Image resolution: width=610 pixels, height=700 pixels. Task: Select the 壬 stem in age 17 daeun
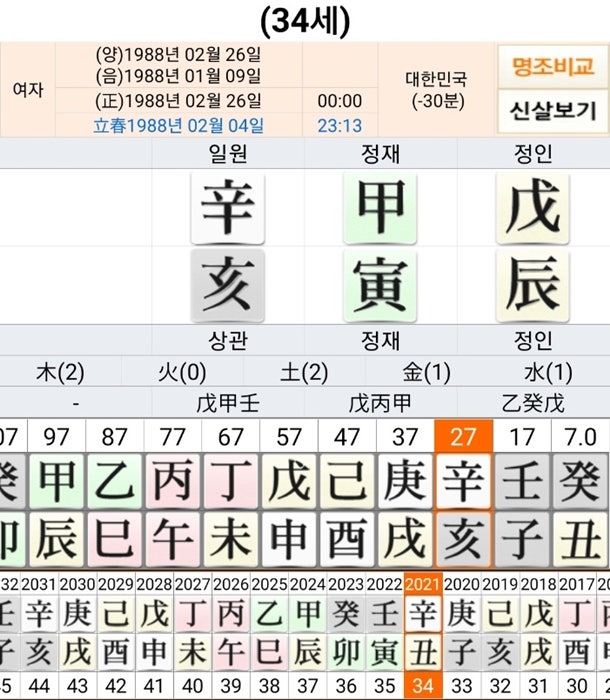click(x=522, y=481)
